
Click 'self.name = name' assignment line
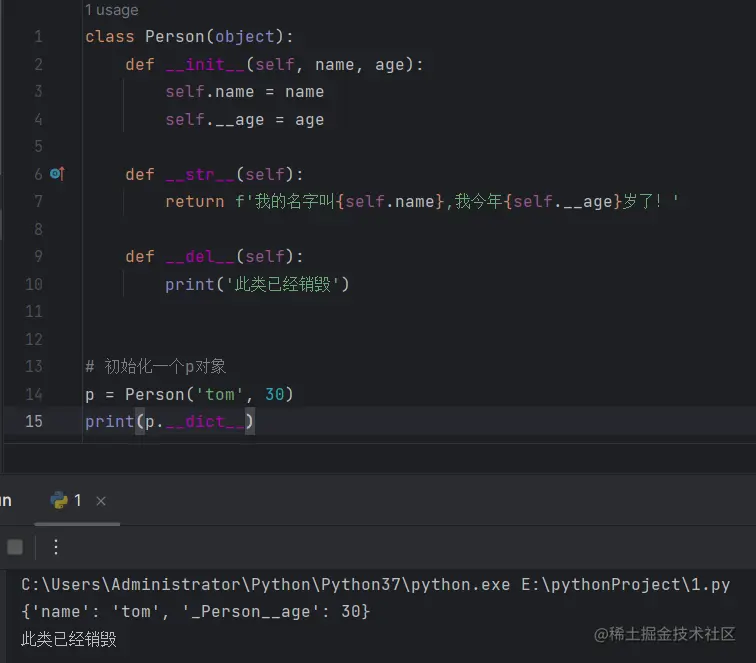coord(245,92)
